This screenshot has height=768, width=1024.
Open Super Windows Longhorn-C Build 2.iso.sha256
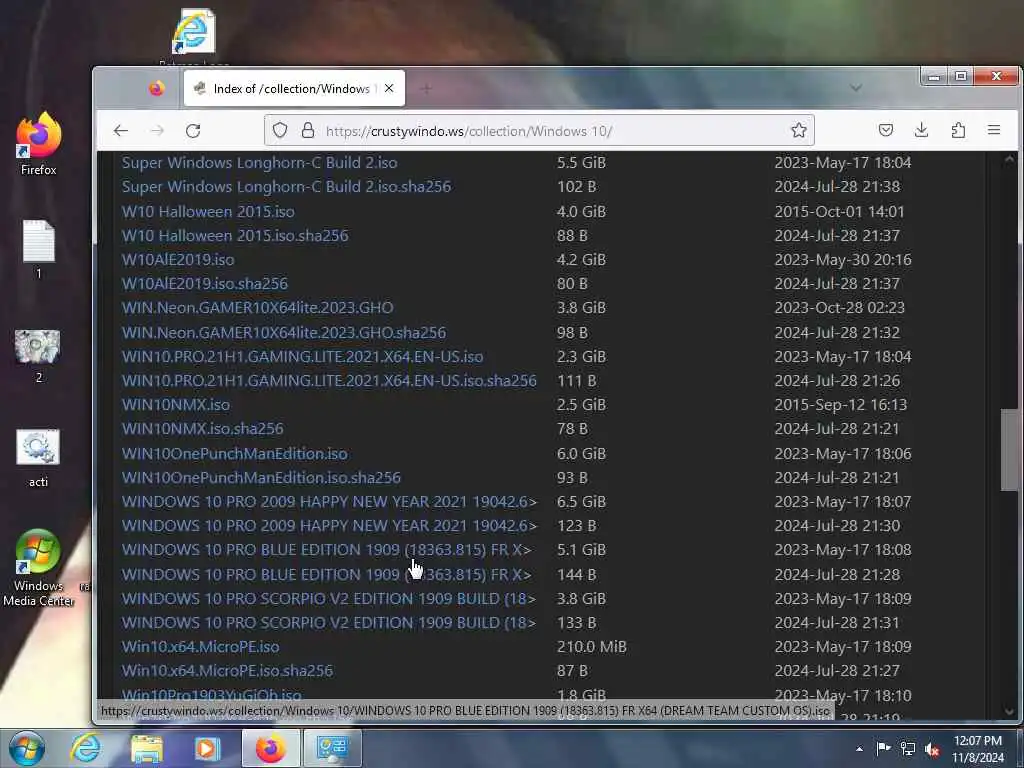pos(286,187)
